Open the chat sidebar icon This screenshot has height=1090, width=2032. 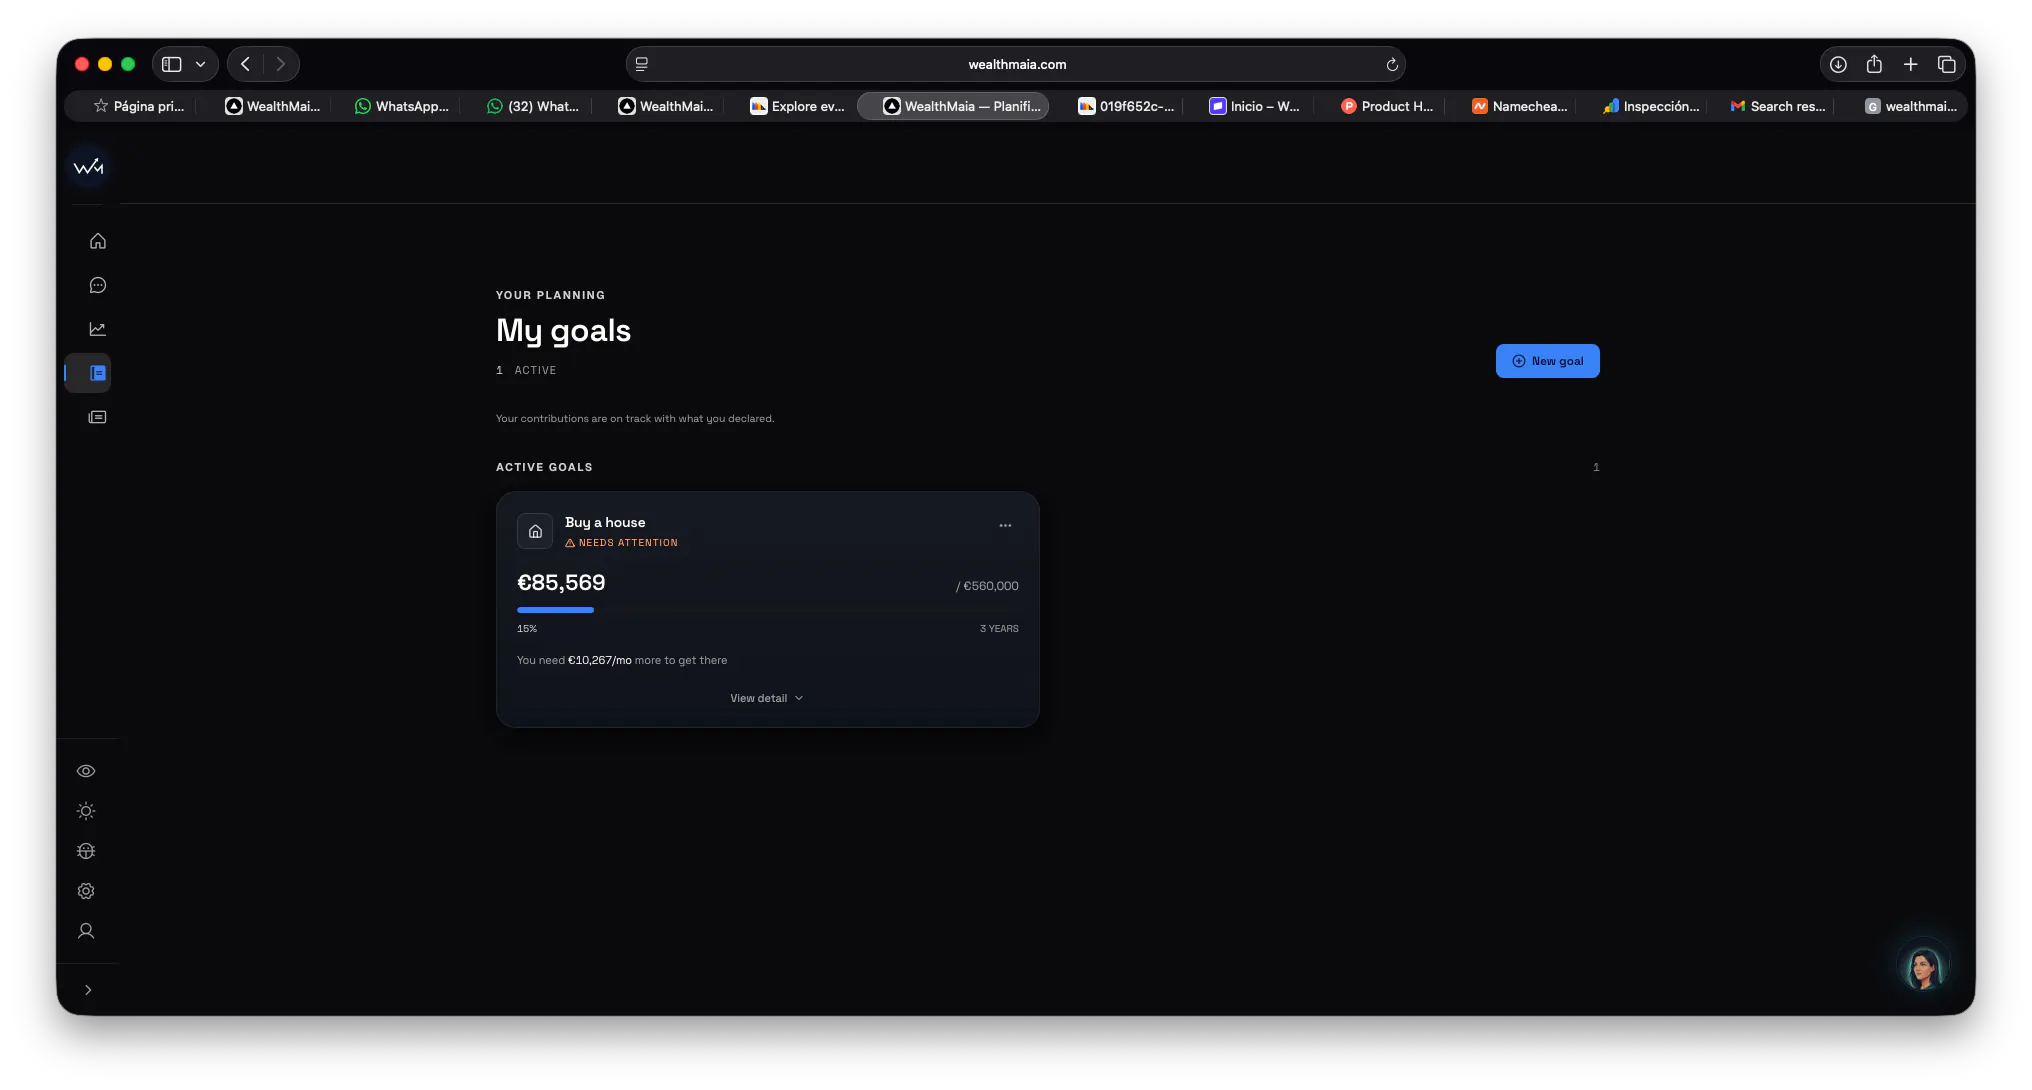click(x=98, y=285)
